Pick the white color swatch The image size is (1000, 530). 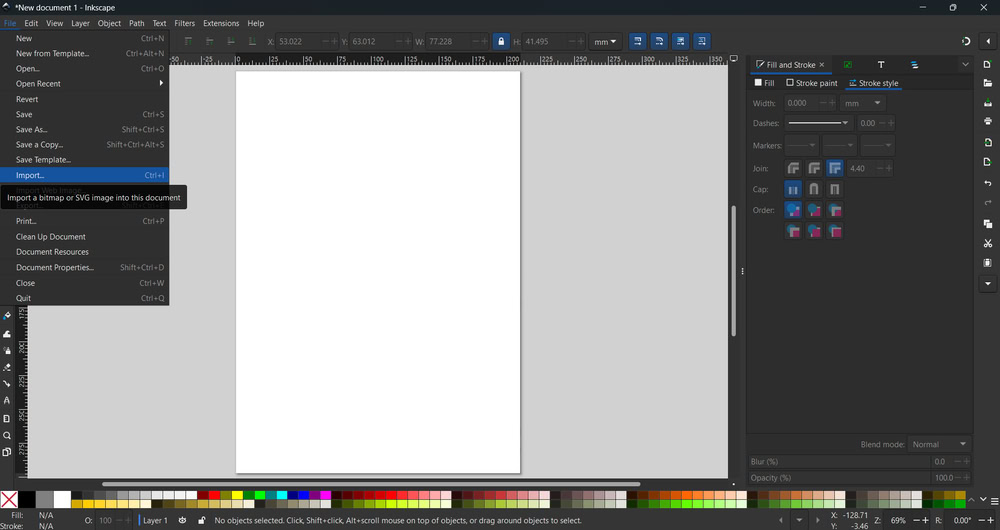point(62,499)
